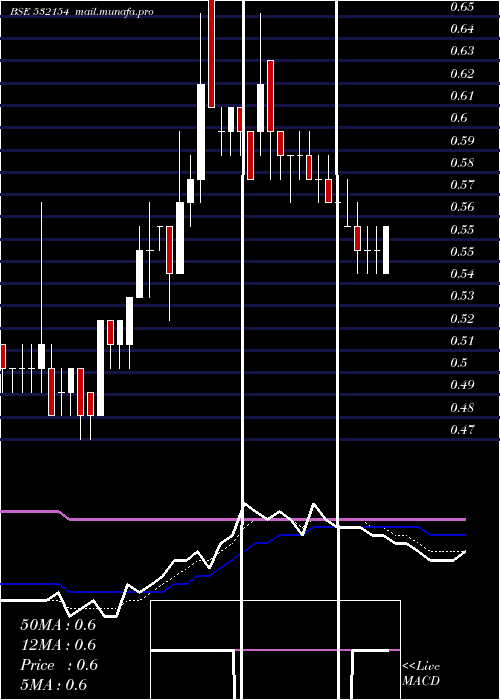Click the last white candle on the right
Image resolution: width=500 pixels, height=700 pixels.
point(386,250)
